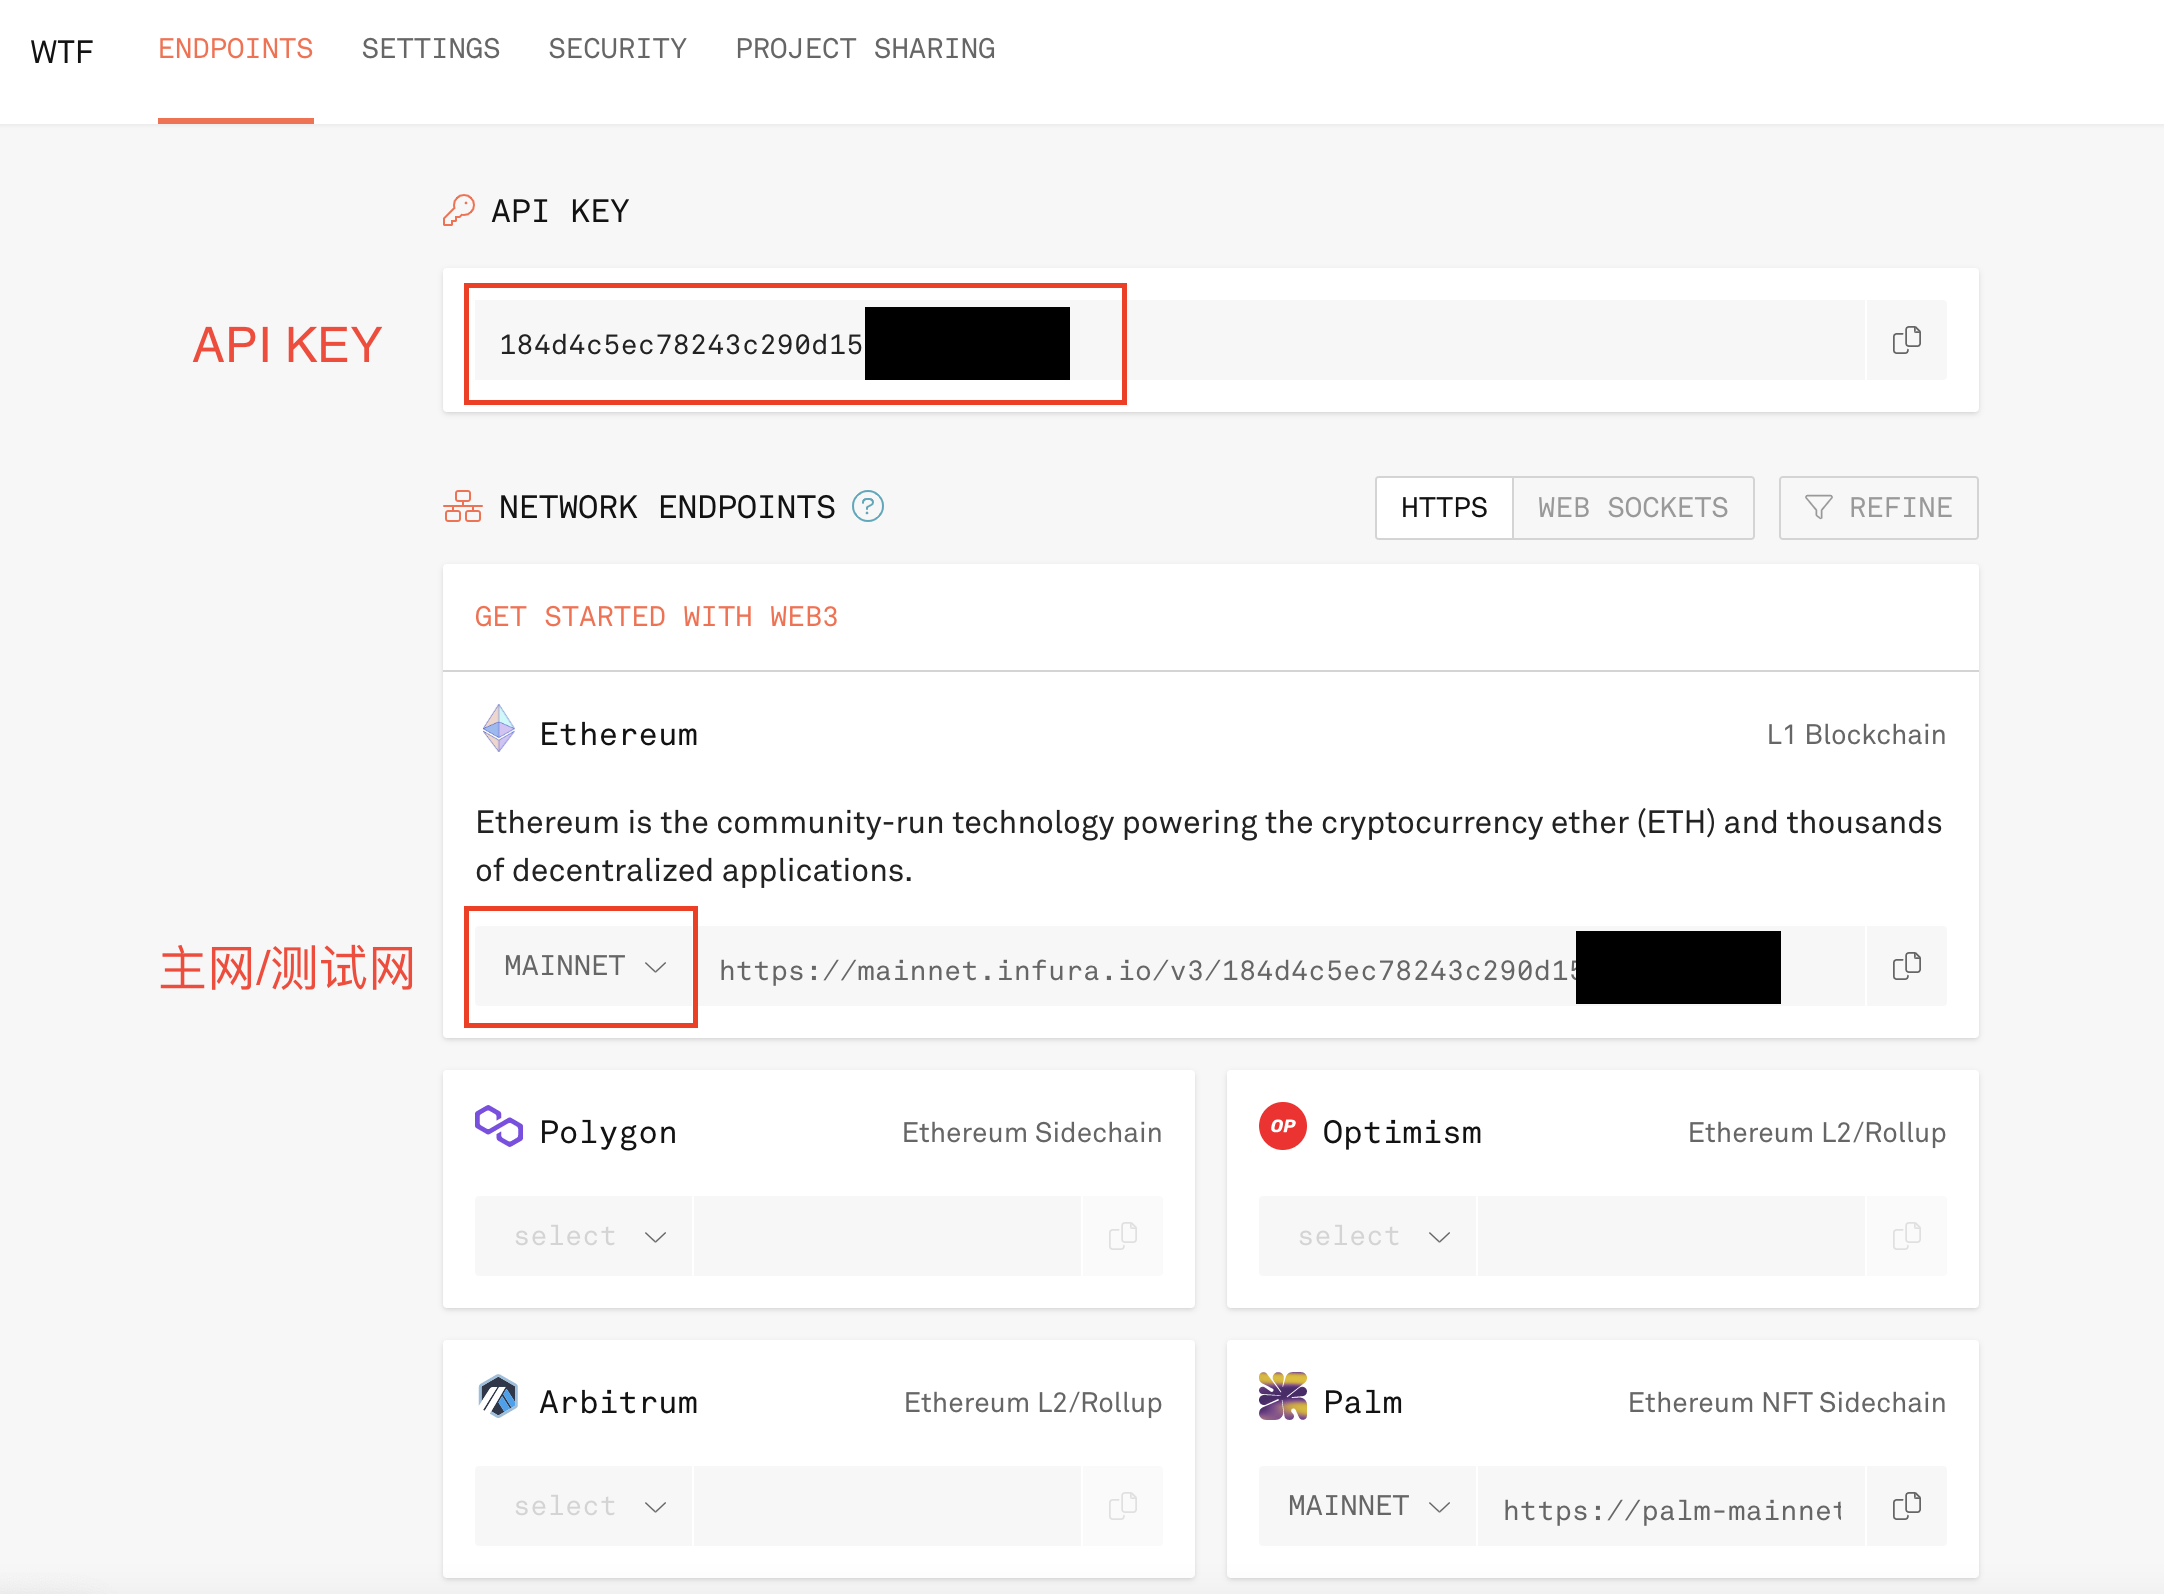Switch to the SETTINGS tab

(430, 48)
